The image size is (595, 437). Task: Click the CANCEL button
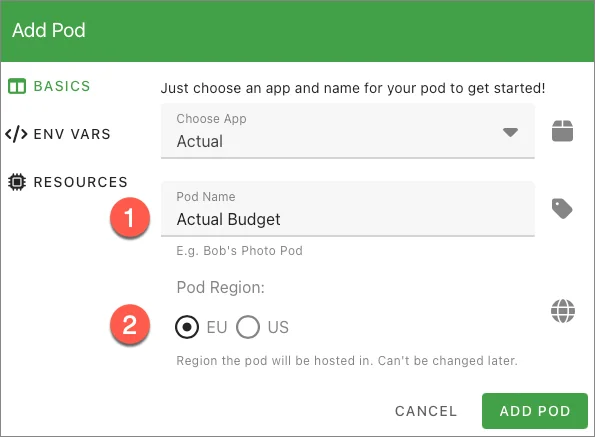426,411
